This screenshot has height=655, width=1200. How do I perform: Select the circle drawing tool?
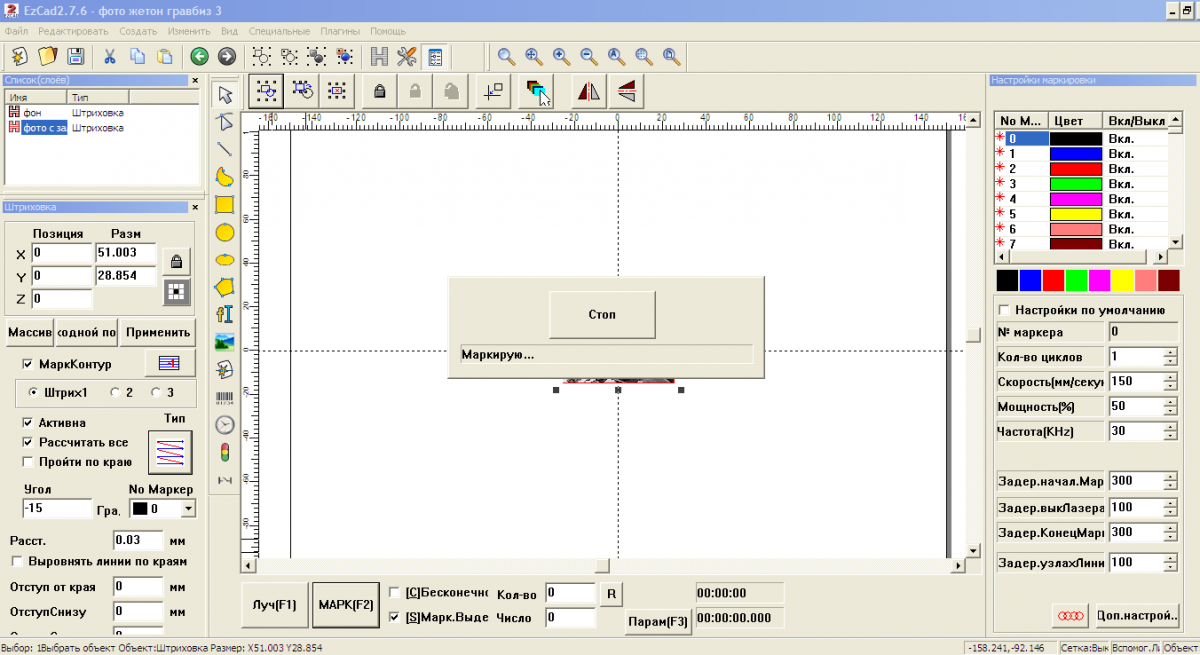(x=225, y=232)
